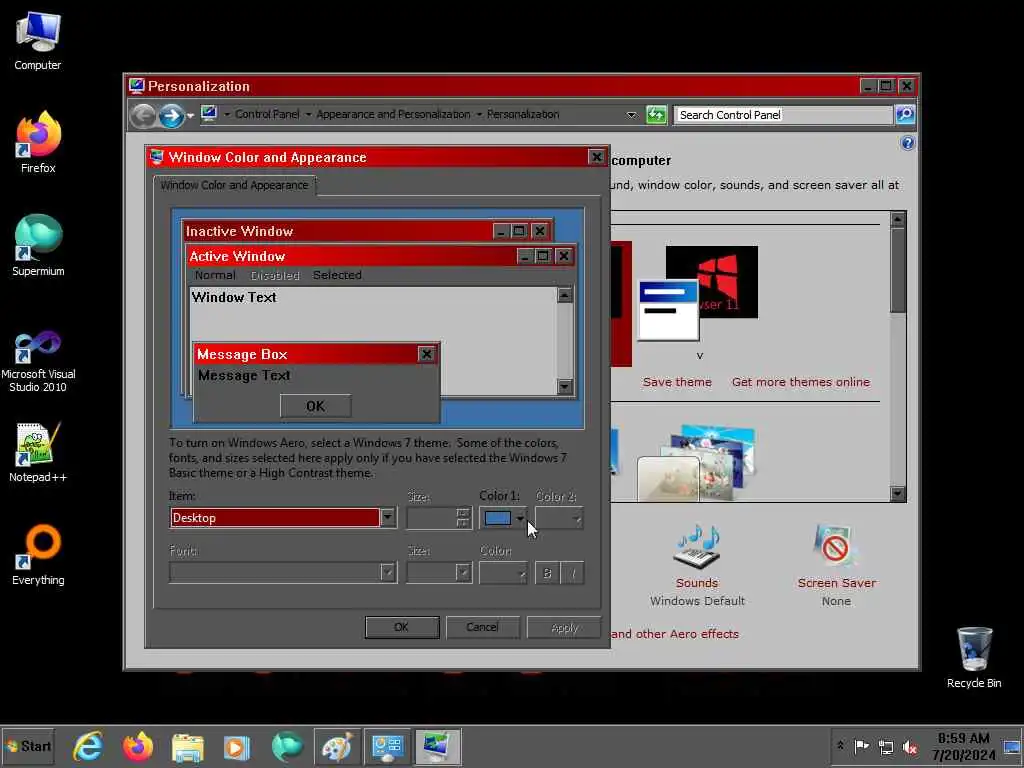This screenshot has width=1024, height=768.
Task: Open the Screen Saver setting
Action: [837, 566]
